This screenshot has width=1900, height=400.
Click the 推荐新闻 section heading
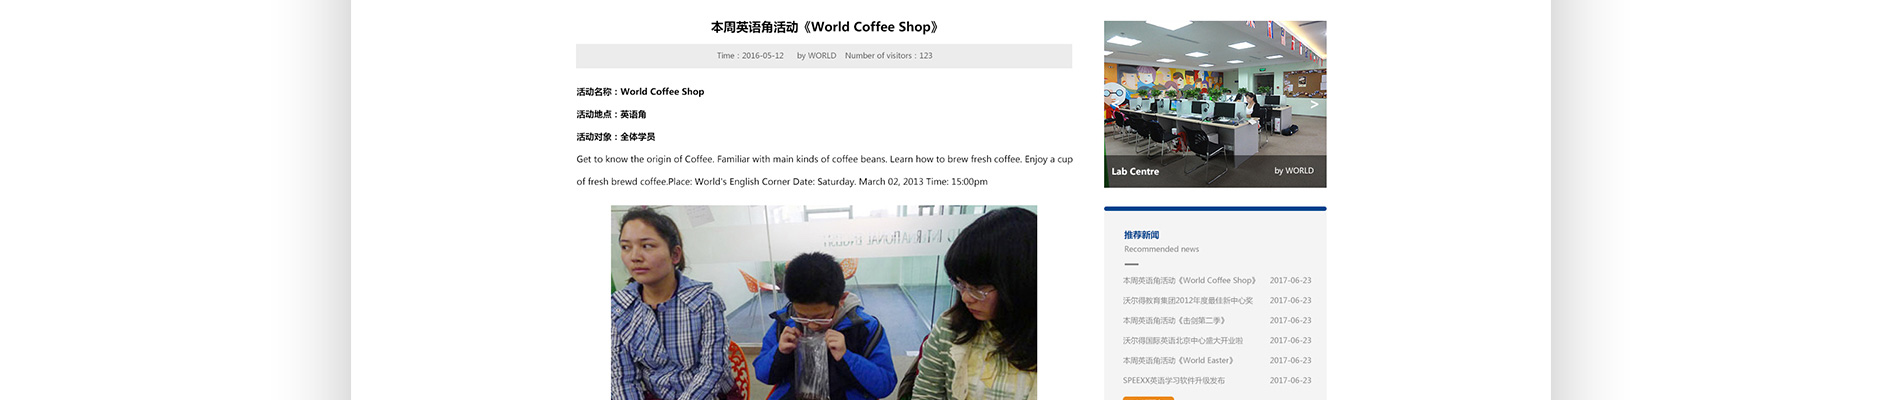click(x=1141, y=235)
